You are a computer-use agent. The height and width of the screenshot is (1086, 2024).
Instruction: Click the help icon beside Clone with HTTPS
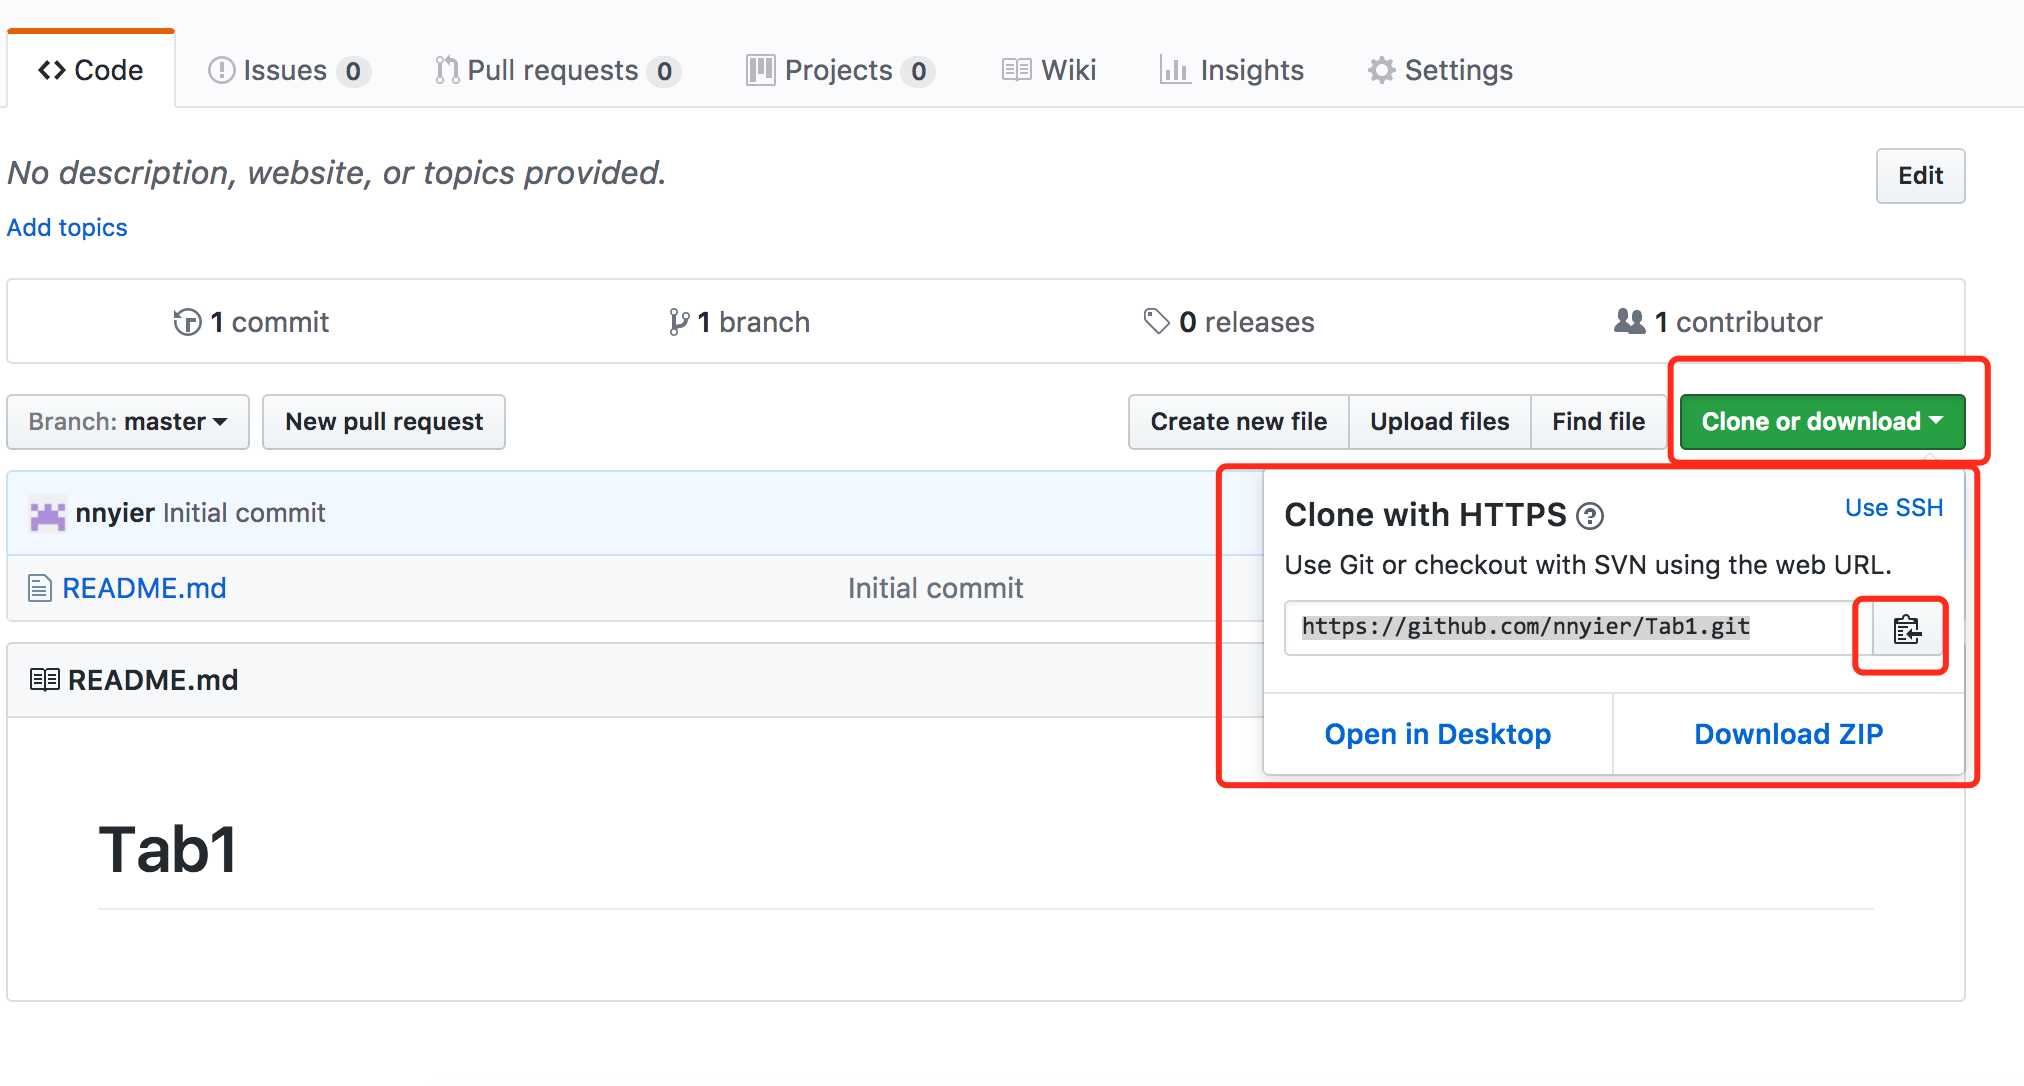click(1590, 516)
